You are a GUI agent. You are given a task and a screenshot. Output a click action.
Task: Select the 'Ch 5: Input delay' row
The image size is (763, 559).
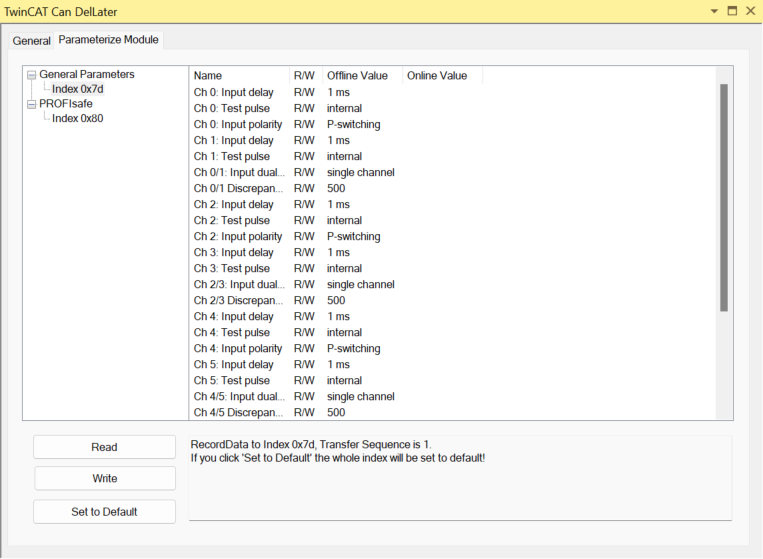point(336,365)
